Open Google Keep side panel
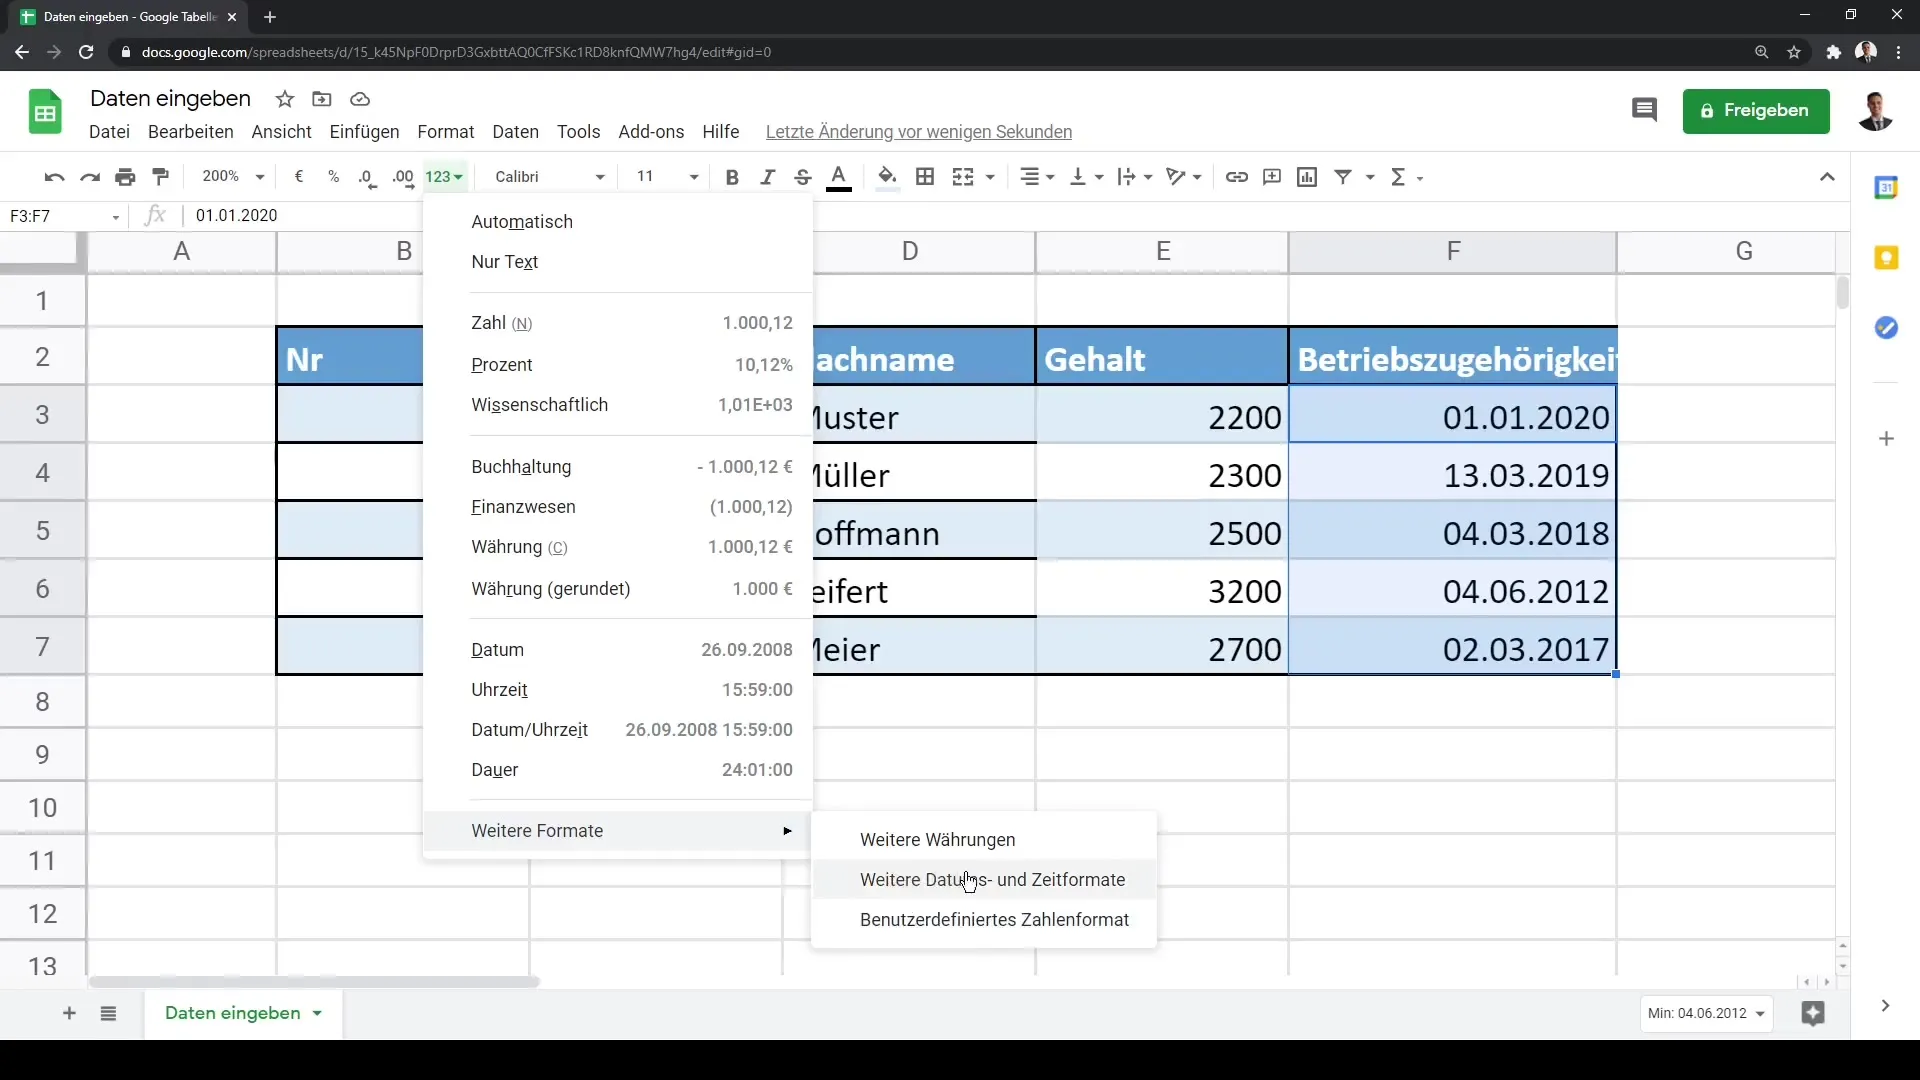This screenshot has width=1920, height=1080. point(1886,258)
